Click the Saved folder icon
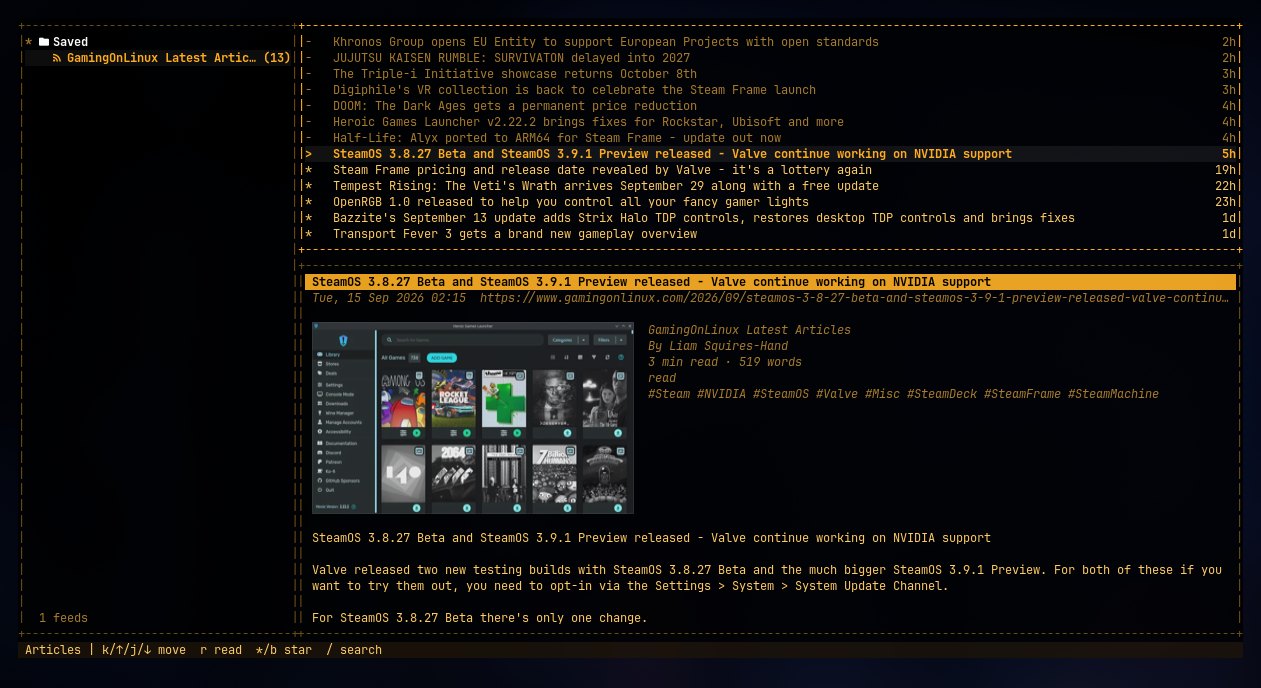 point(43,42)
